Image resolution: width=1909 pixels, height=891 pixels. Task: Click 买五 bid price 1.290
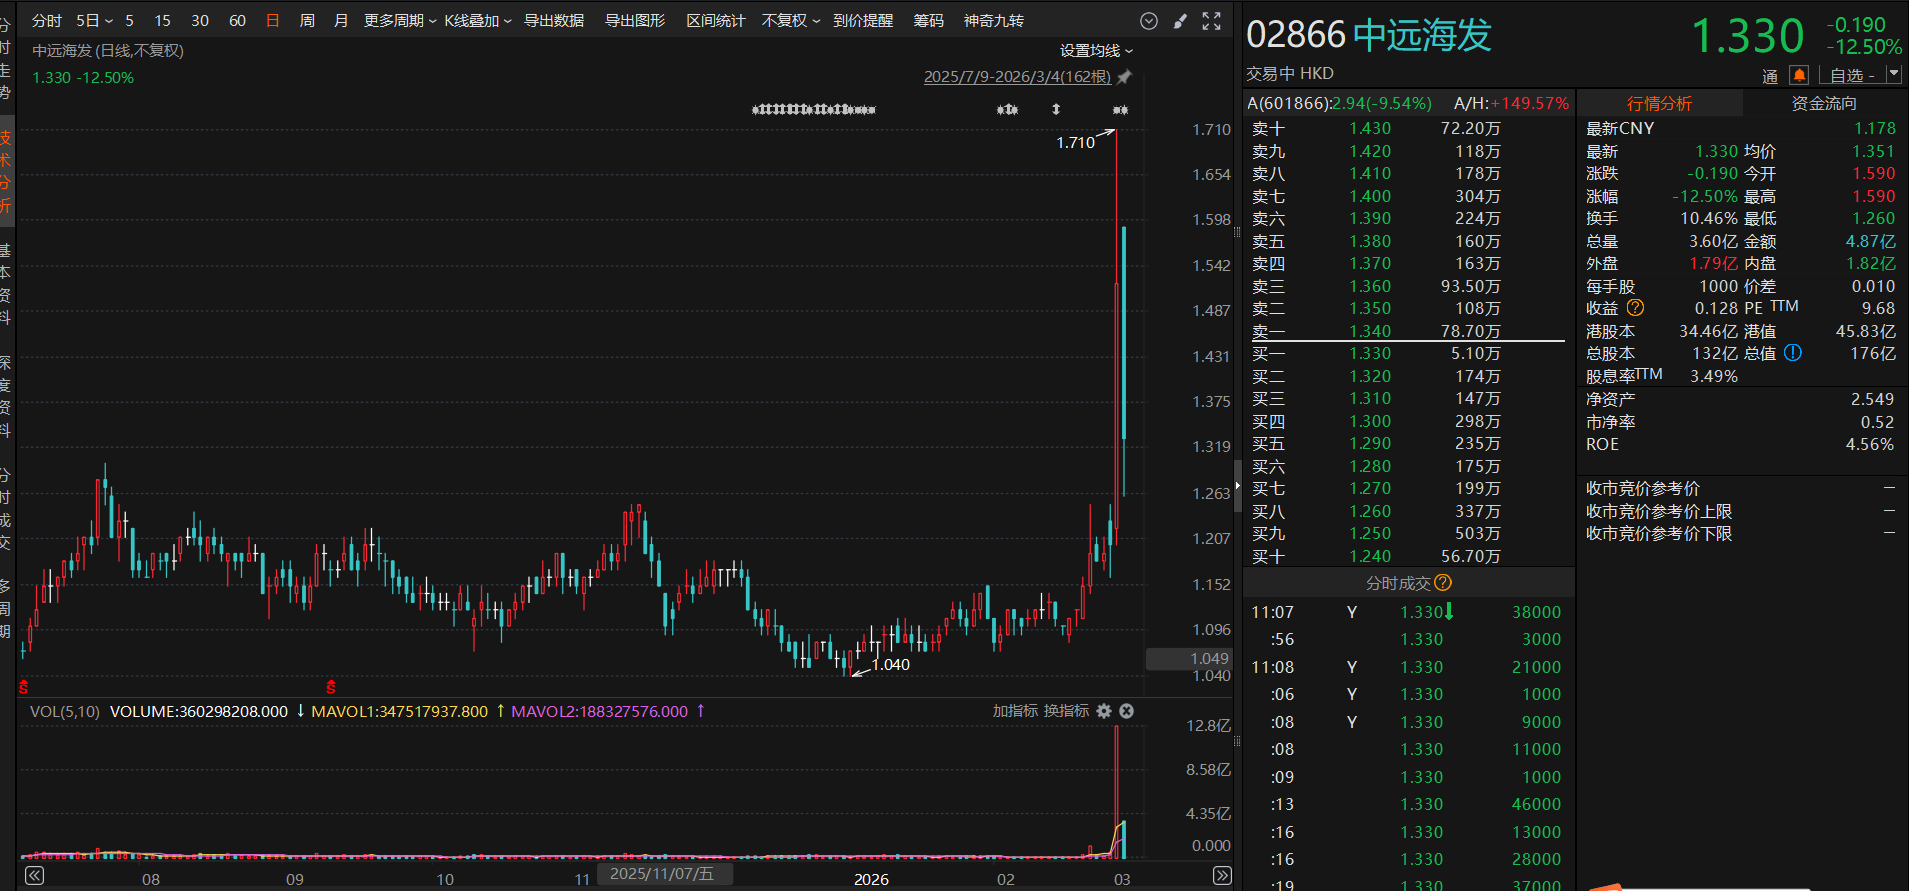pyautogui.click(x=1370, y=443)
